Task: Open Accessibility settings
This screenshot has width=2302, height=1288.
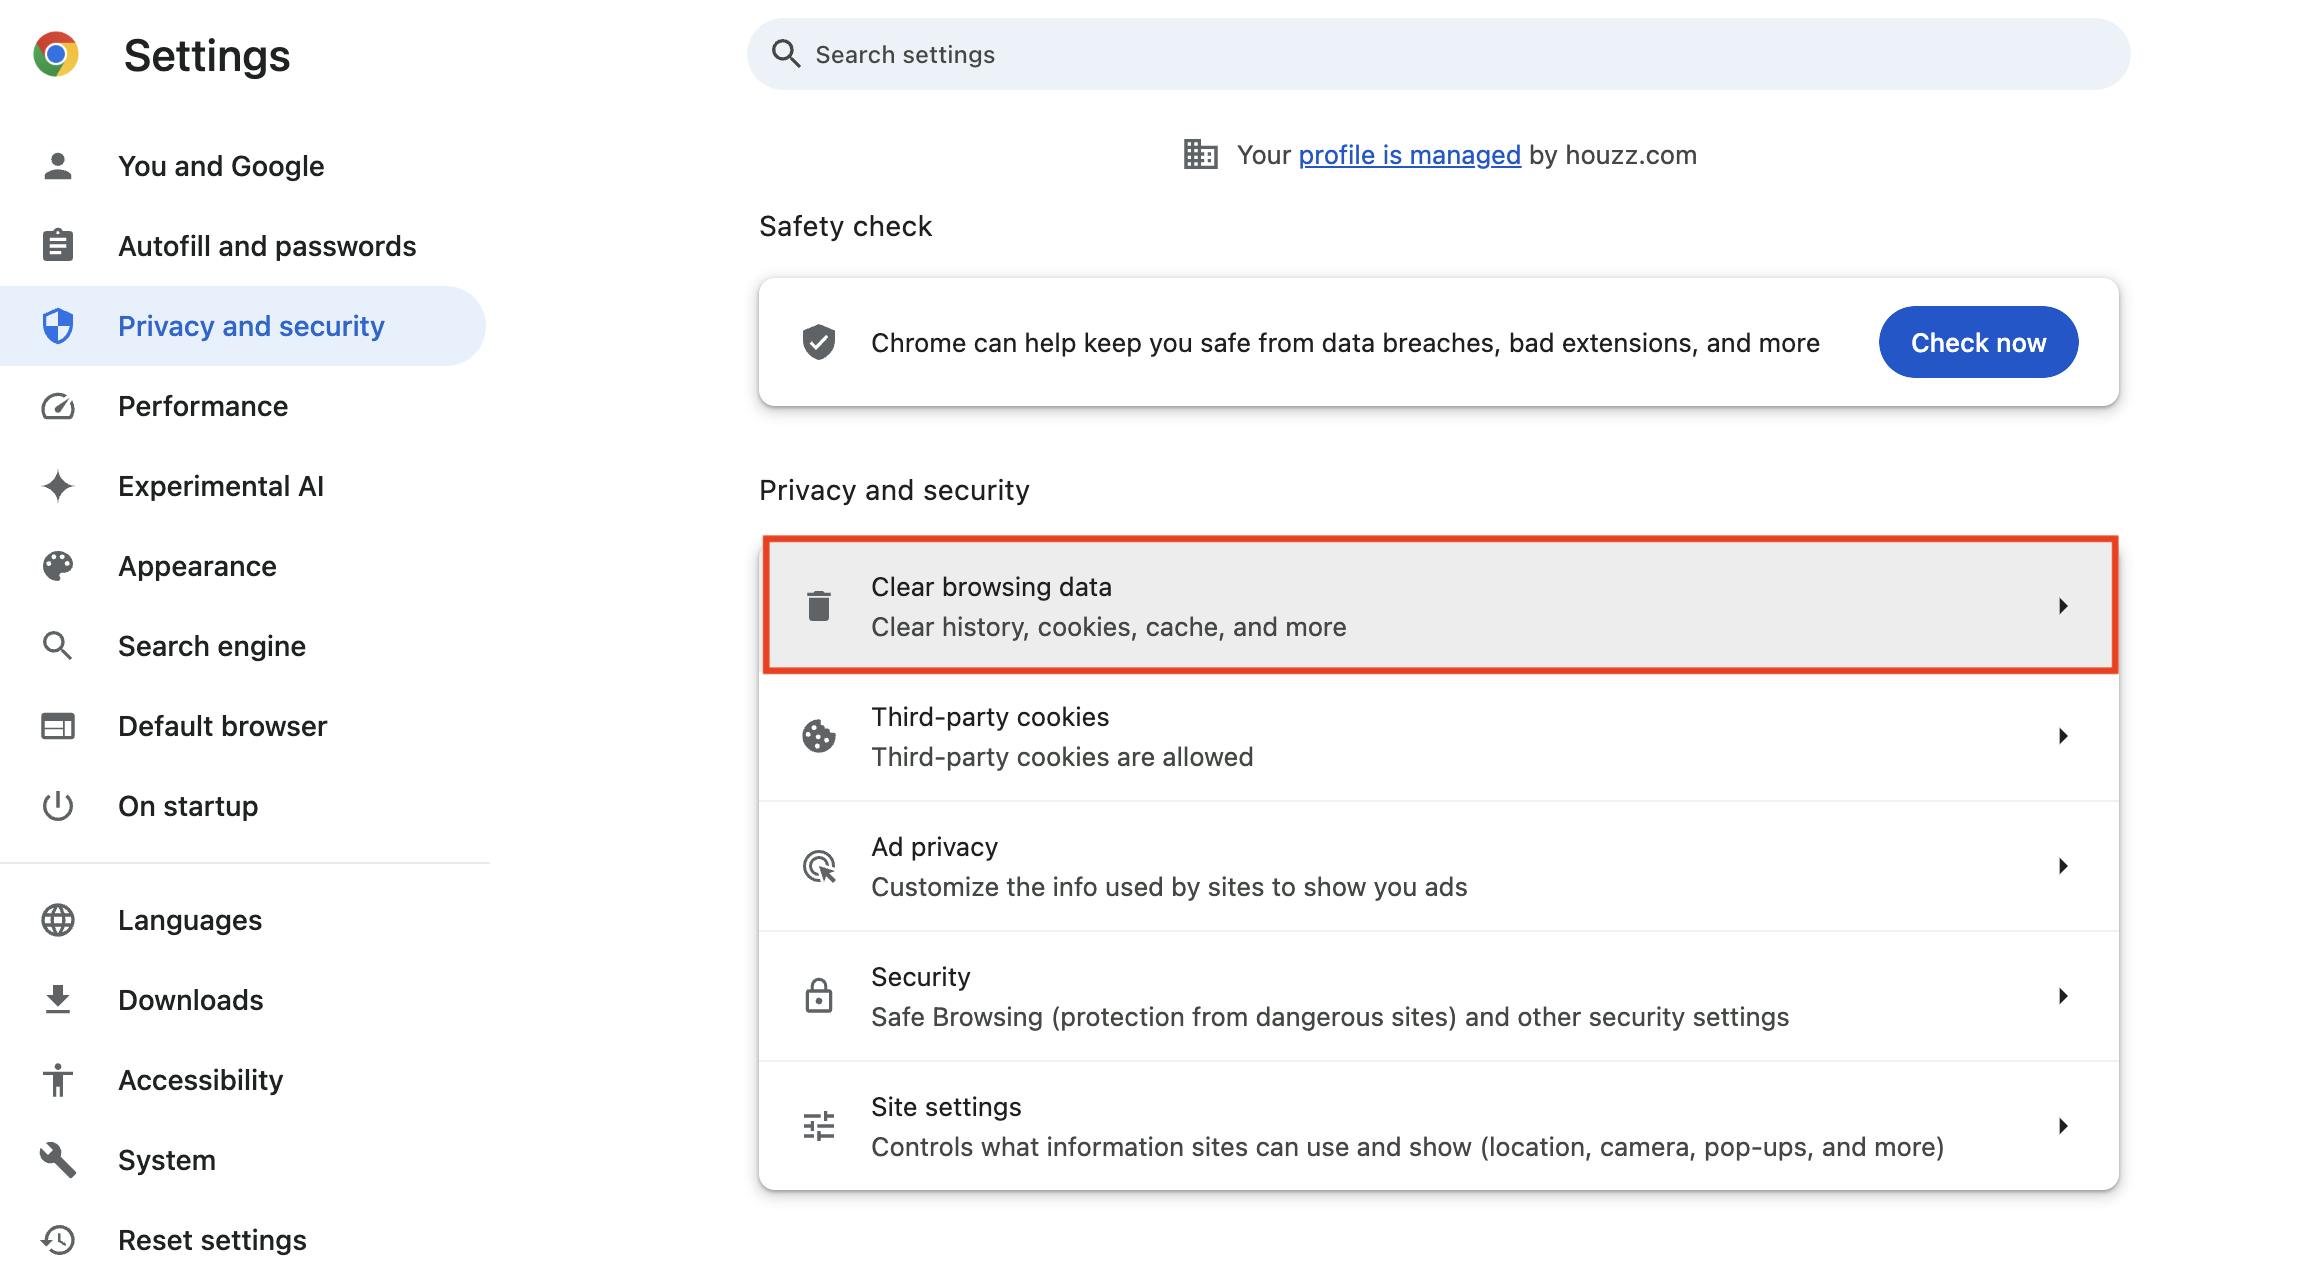Action: (x=243, y=1080)
